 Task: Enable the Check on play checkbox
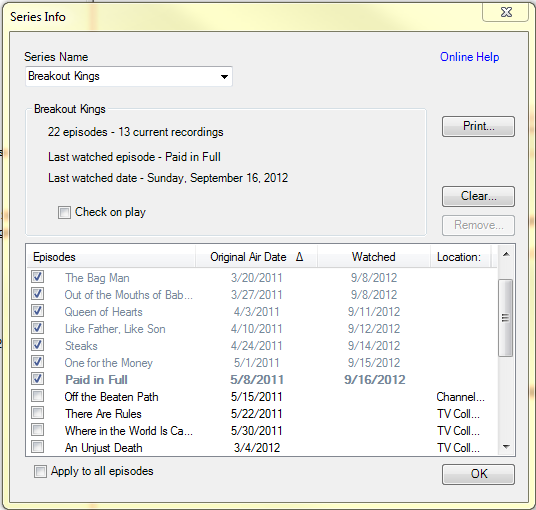click(x=64, y=212)
